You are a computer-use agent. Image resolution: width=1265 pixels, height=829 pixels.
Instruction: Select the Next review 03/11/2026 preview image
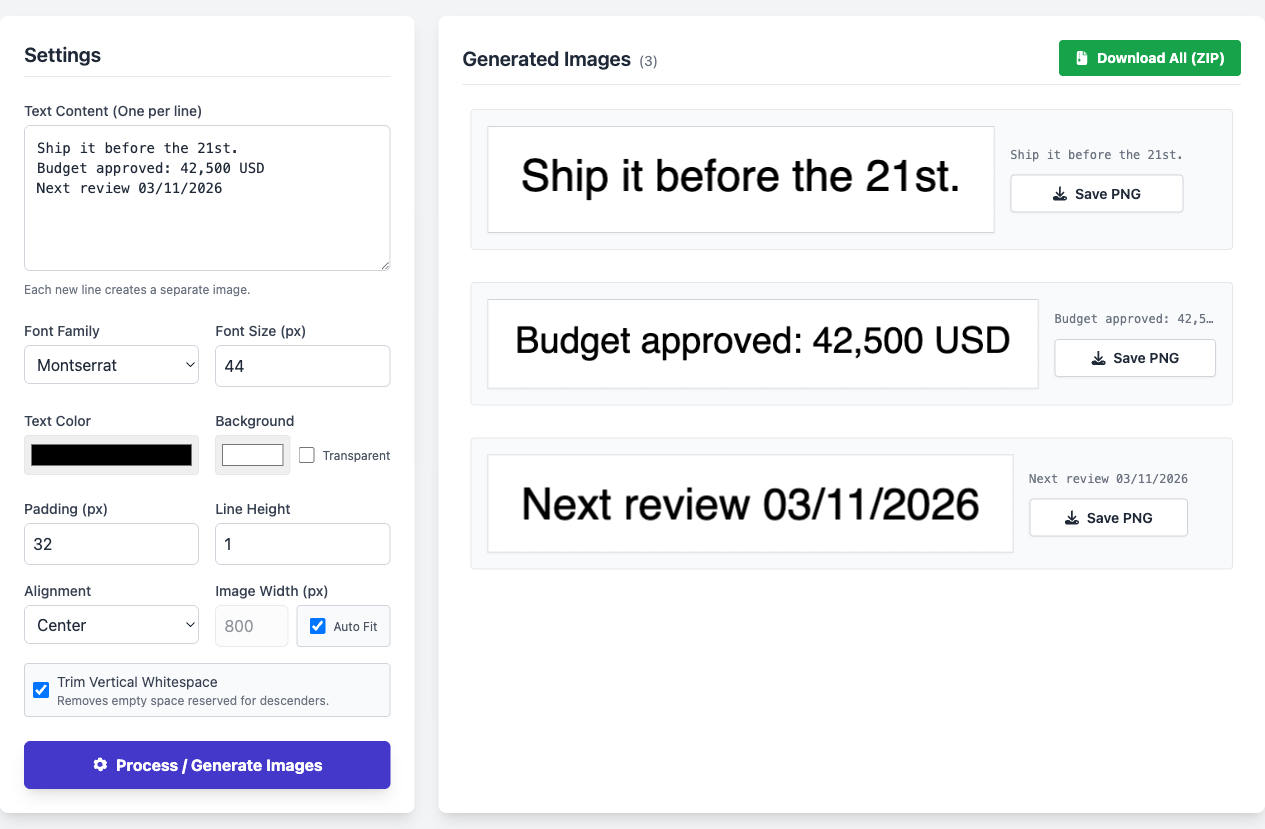coord(750,503)
